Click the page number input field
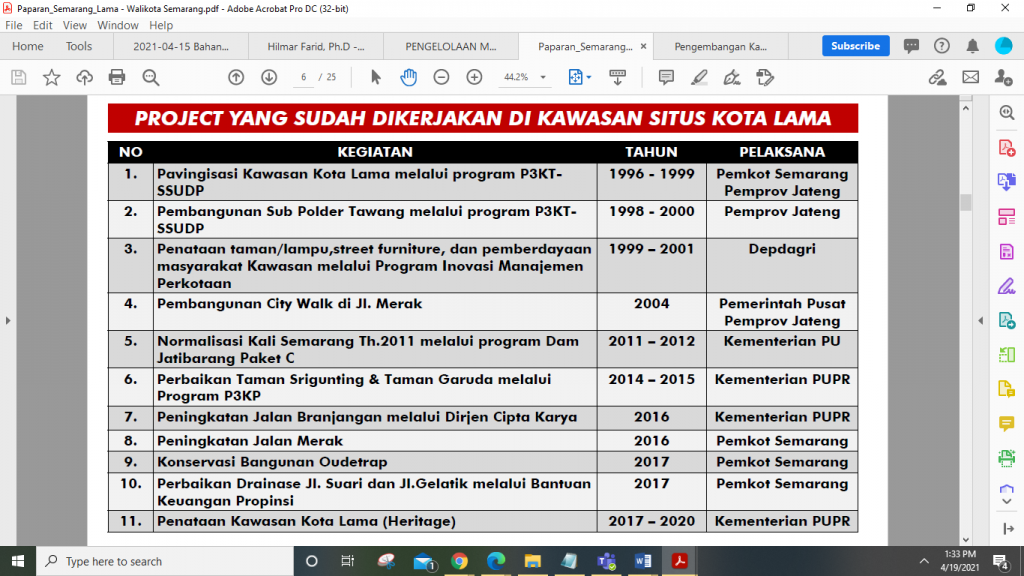The width and height of the screenshot is (1024, 576). coord(303,77)
